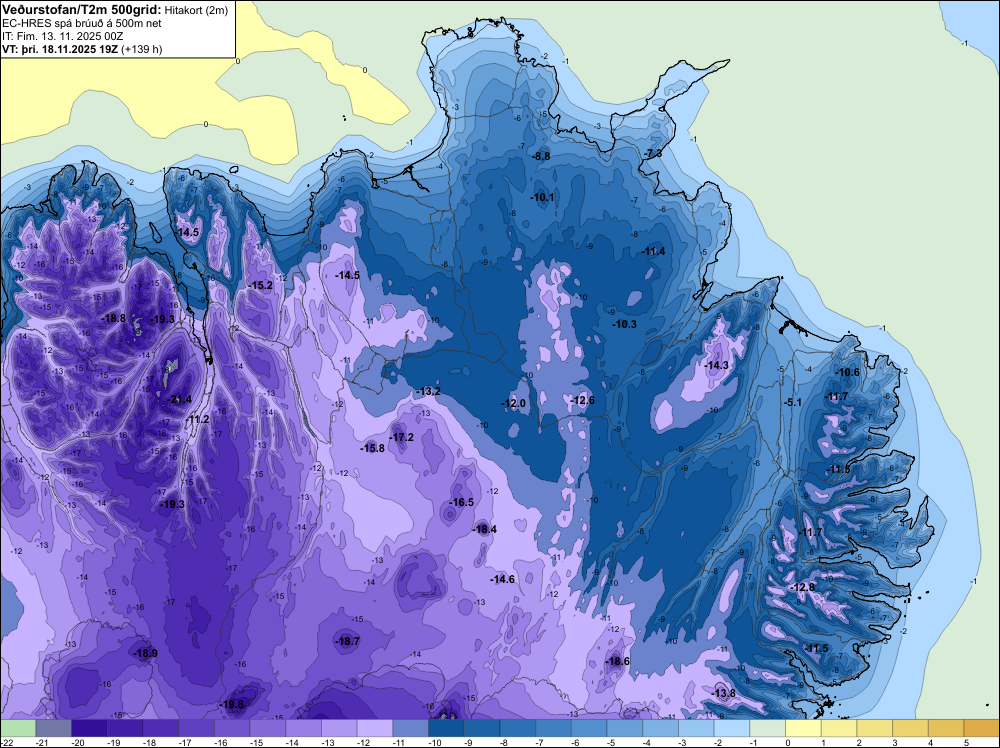Click the -16.5 temperature value
The image size is (1000, 748).
click(x=461, y=502)
